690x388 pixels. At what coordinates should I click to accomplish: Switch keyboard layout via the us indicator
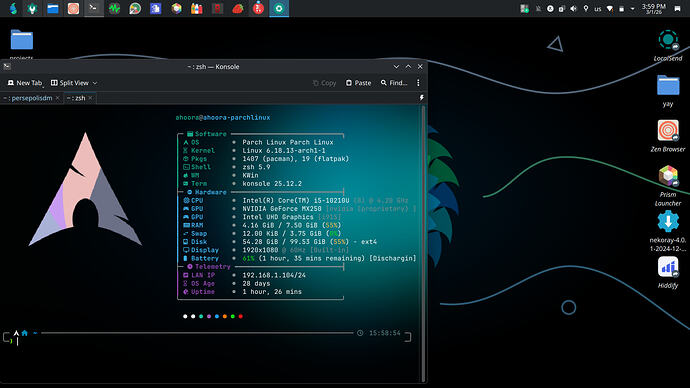click(598, 9)
